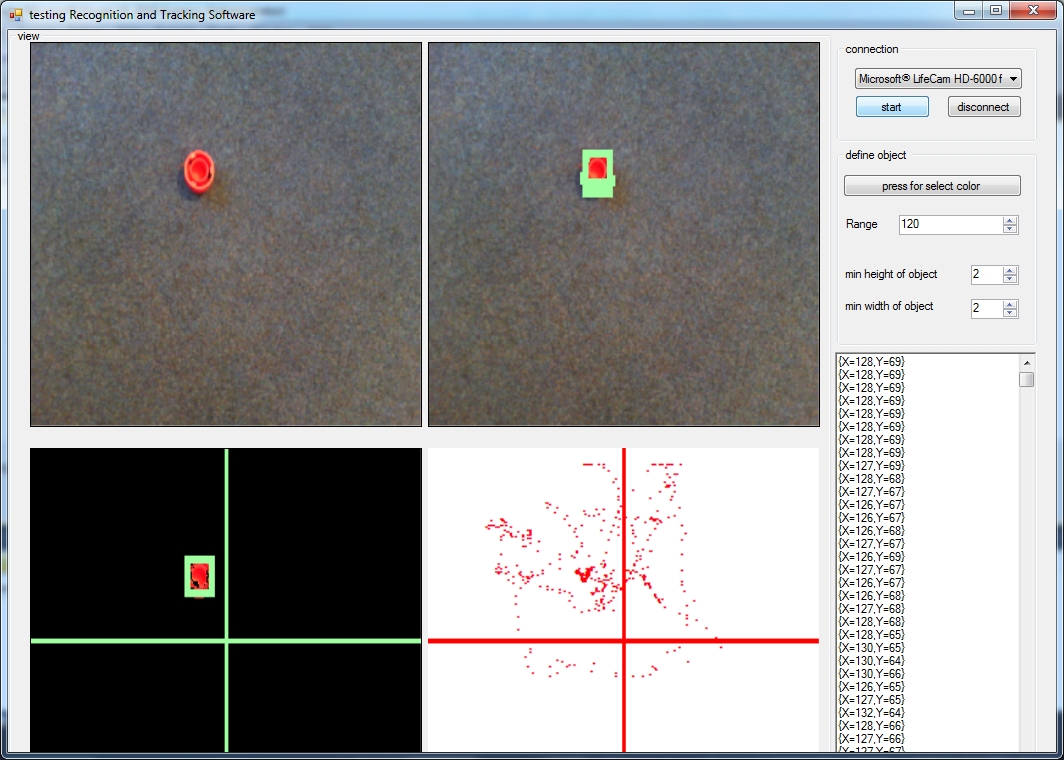The width and height of the screenshot is (1064, 760).
Task: Click into the Range value field
Action: [x=951, y=225]
